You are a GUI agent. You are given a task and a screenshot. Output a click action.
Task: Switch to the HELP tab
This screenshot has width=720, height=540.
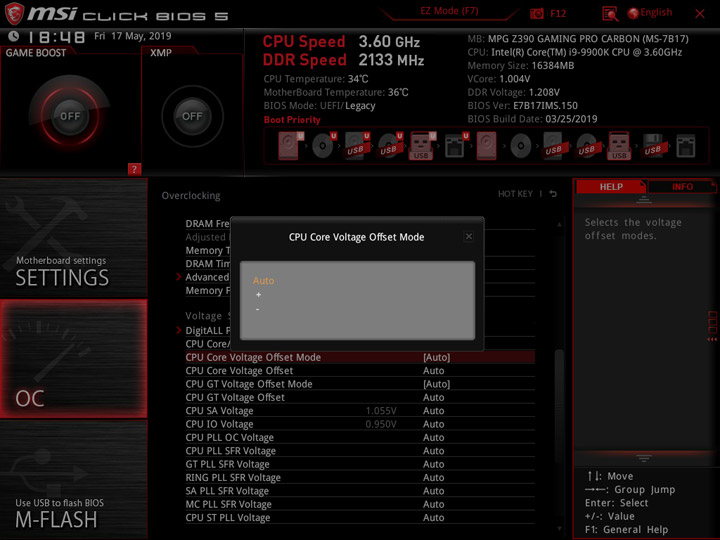point(611,187)
